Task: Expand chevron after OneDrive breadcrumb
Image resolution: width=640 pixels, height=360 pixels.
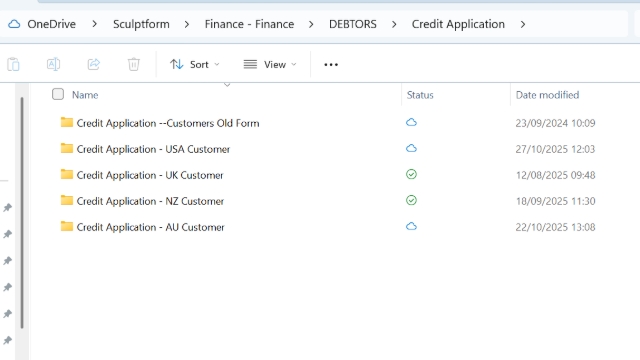Action: point(95,24)
